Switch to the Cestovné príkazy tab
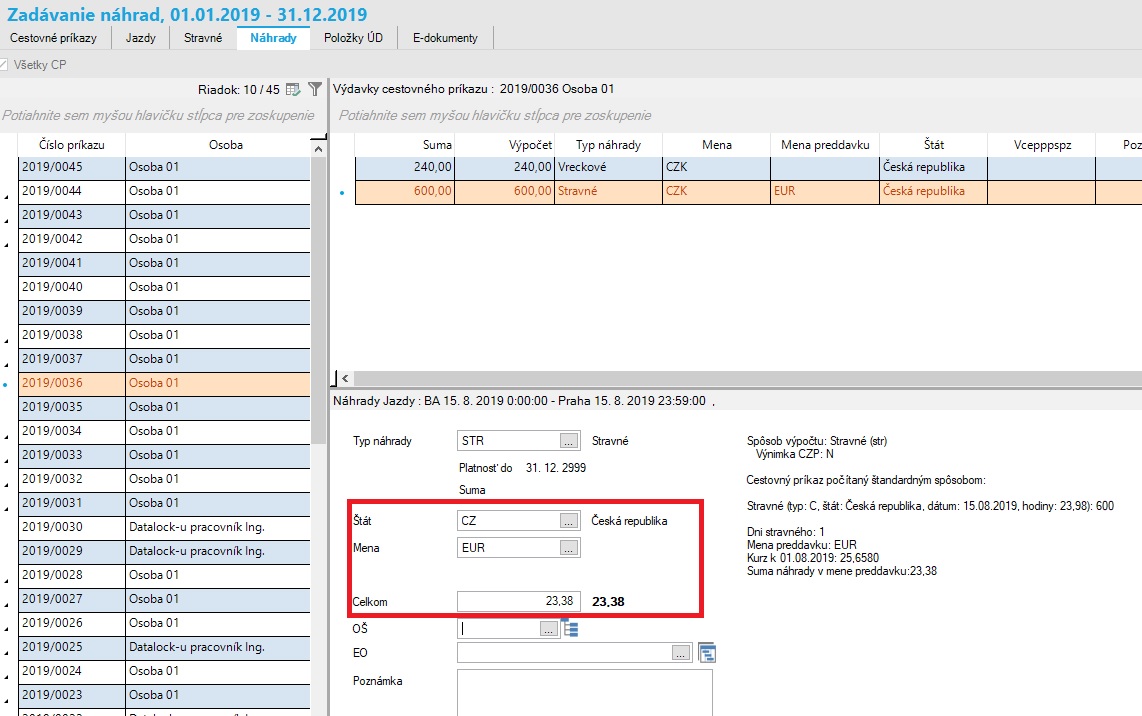The height and width of the screenshot is (716, 1142). click(x=53, y=38)
